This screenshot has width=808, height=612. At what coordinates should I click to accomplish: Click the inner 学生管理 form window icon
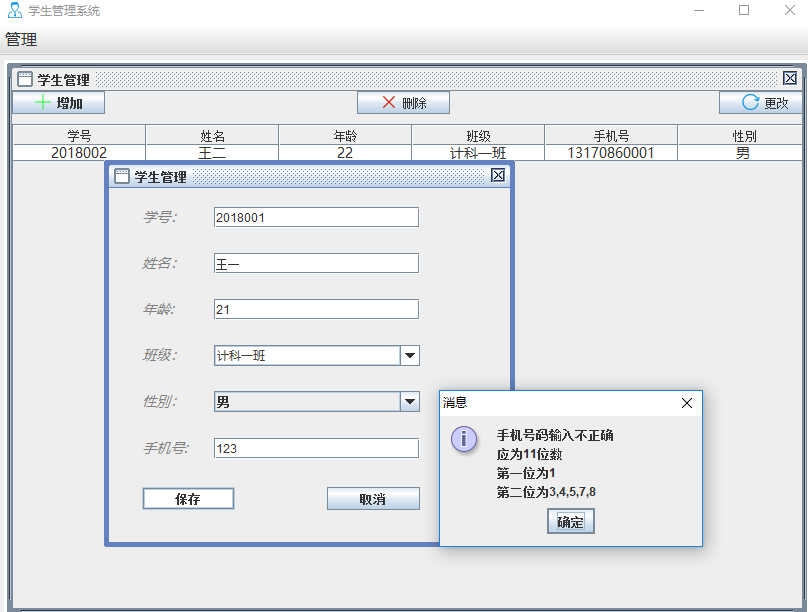pyautogui.click(x=122, y=176)
